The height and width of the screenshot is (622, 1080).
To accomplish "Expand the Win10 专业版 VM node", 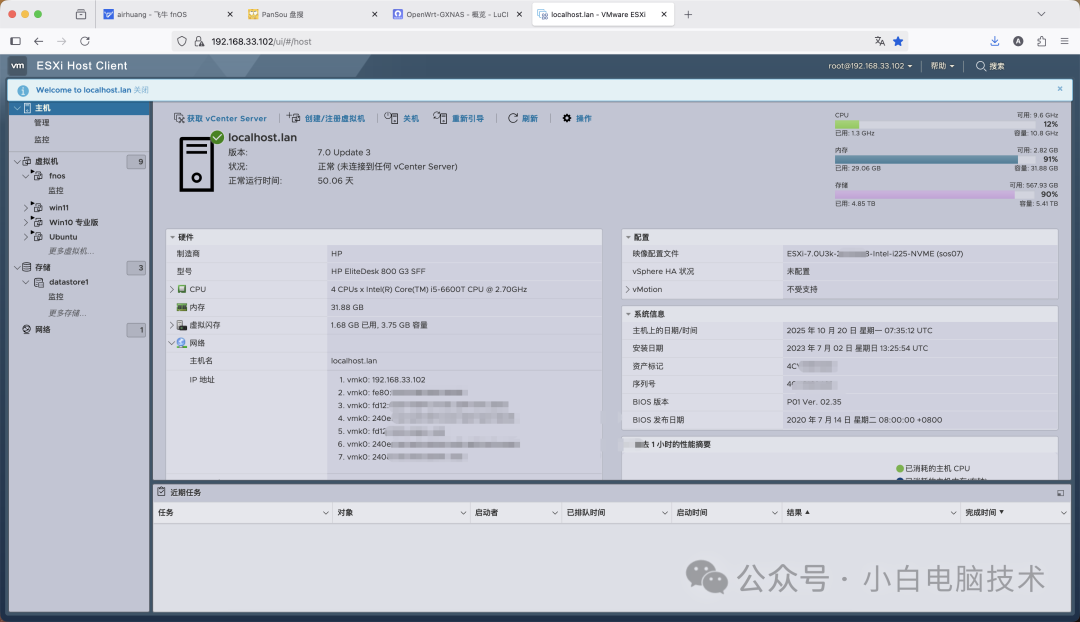I will coord(26,222).
